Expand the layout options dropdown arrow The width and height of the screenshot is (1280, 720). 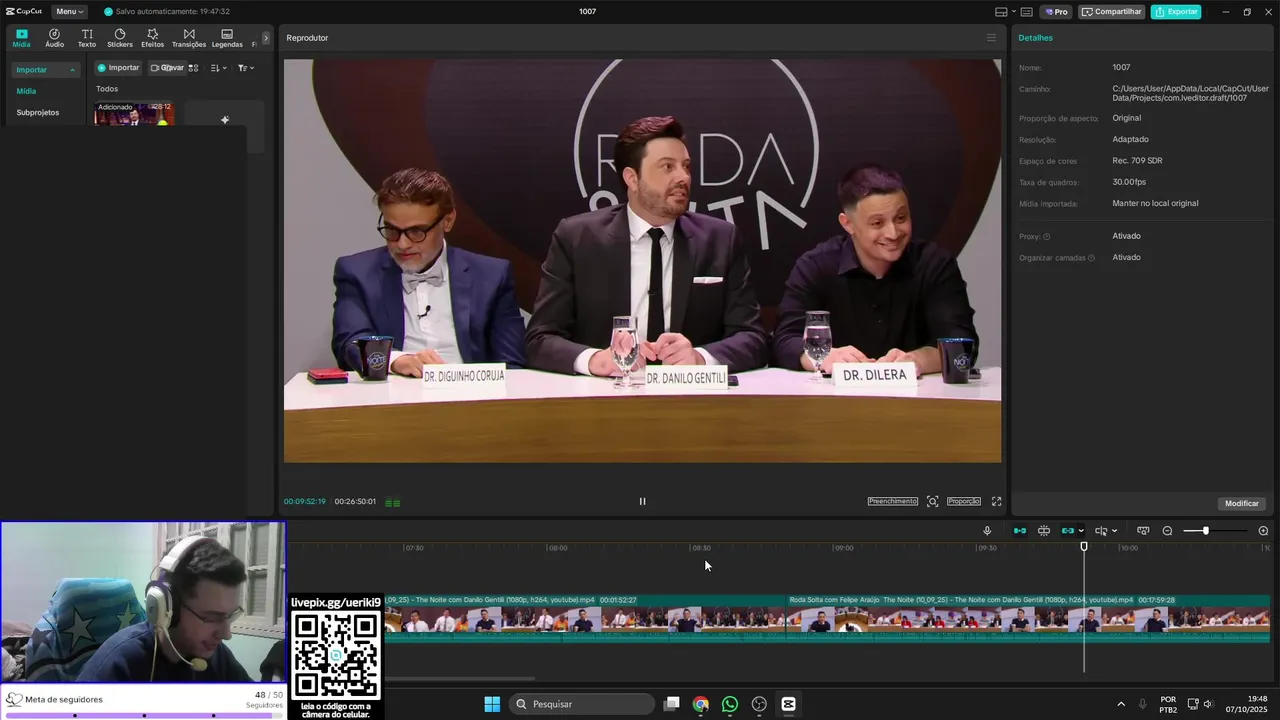tap(1013, 12)
